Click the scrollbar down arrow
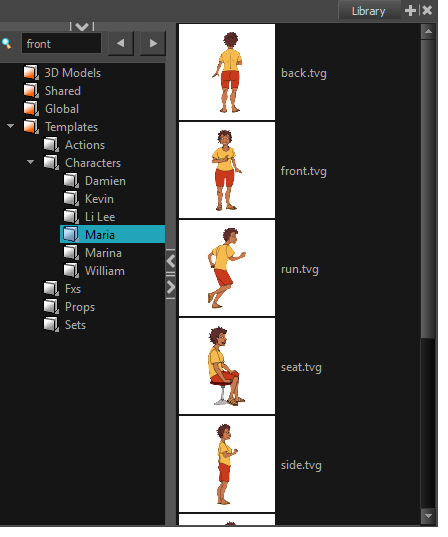This screenshot has width=448, height=537. (x=428, y=515)
